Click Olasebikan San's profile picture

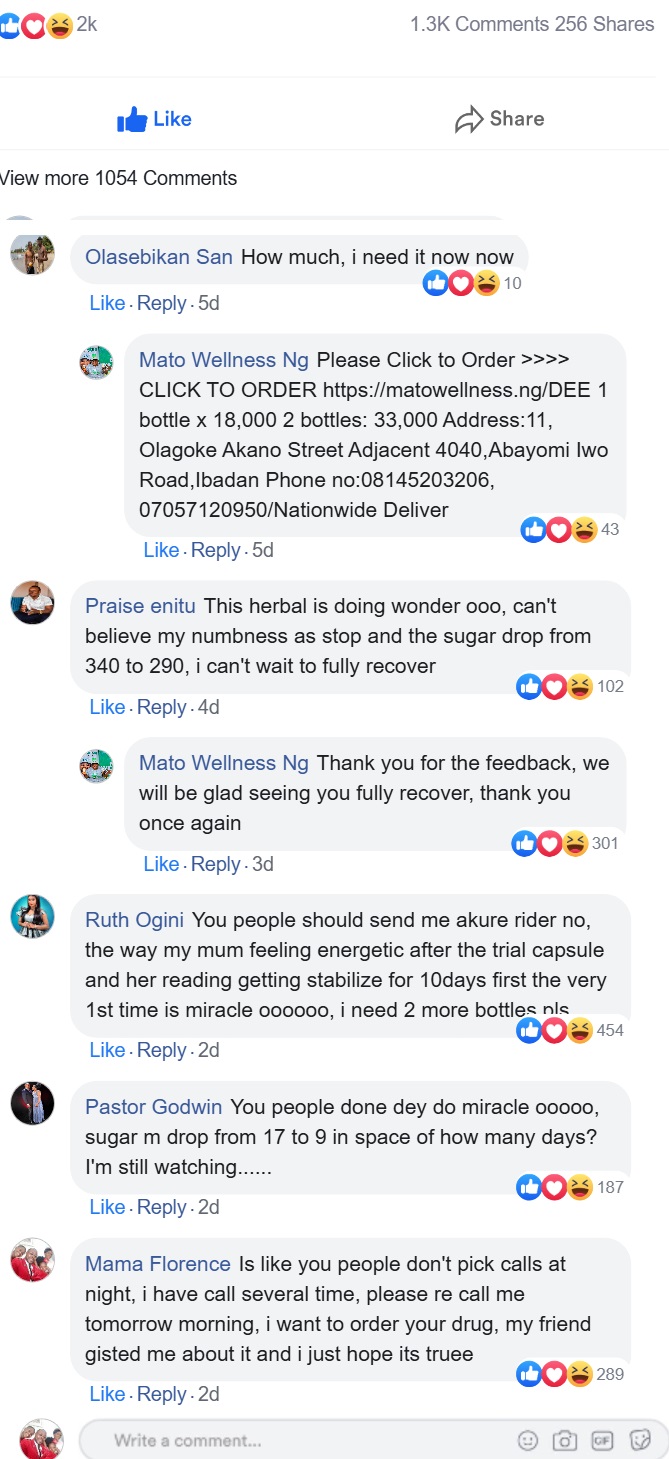pos(32,254)
